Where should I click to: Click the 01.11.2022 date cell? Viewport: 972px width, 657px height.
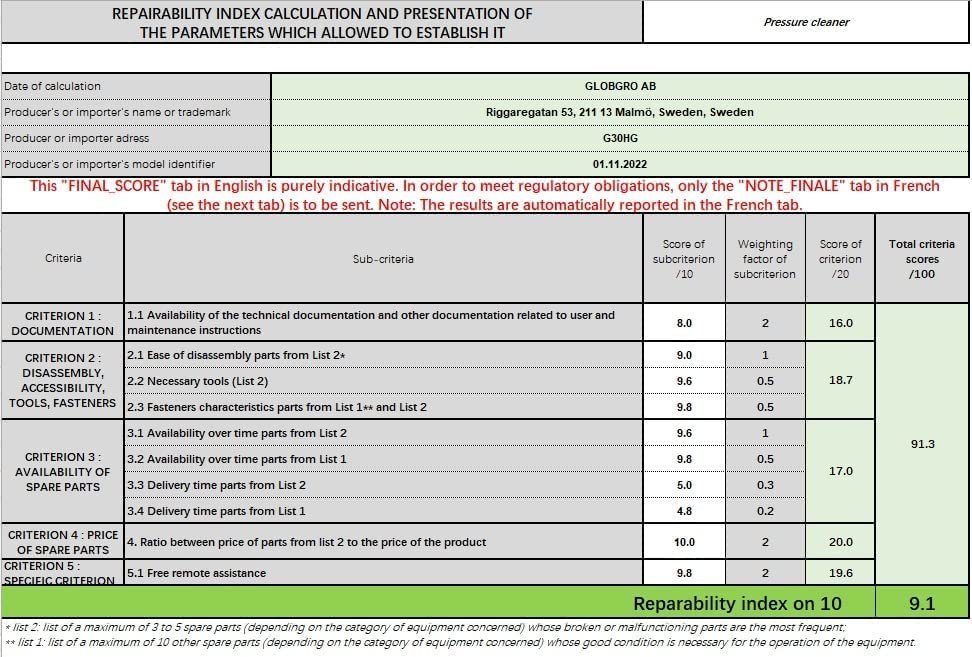(620, 164)
